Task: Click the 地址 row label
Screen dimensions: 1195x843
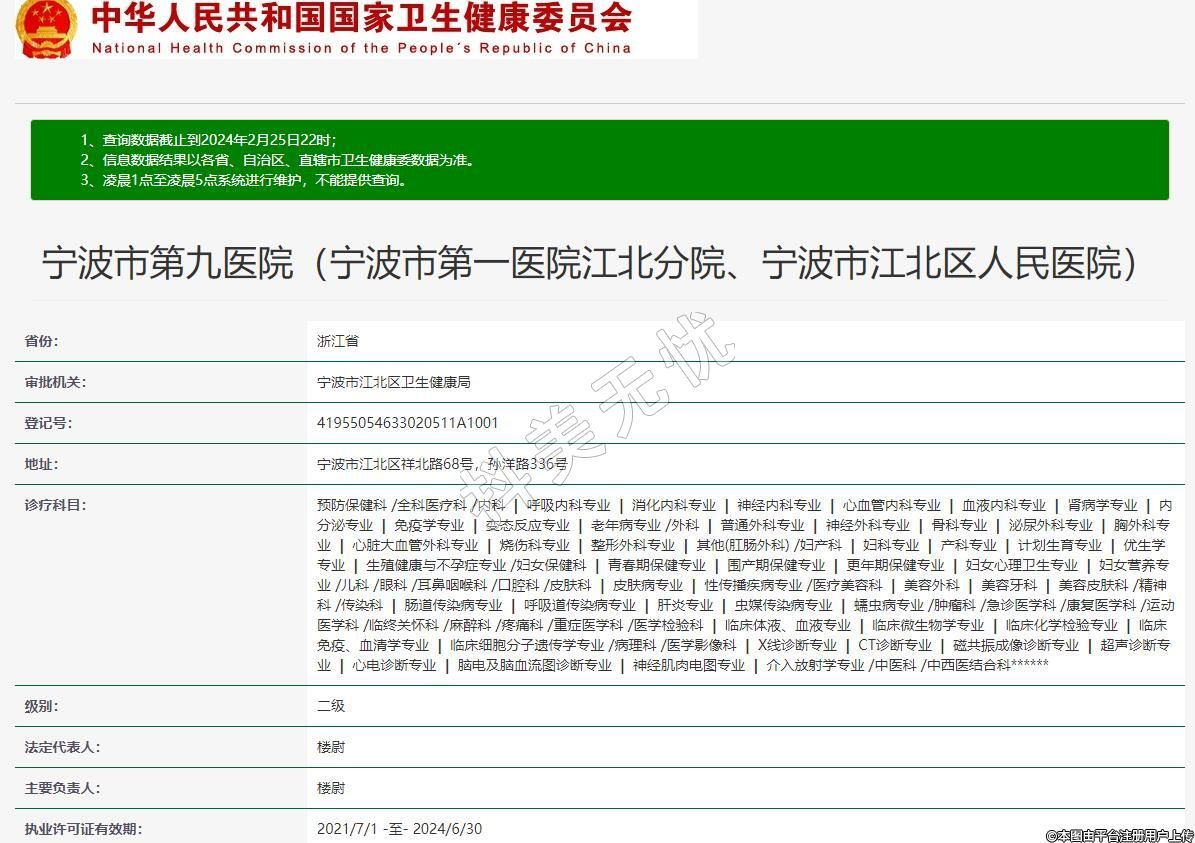Action: [41, 464]
